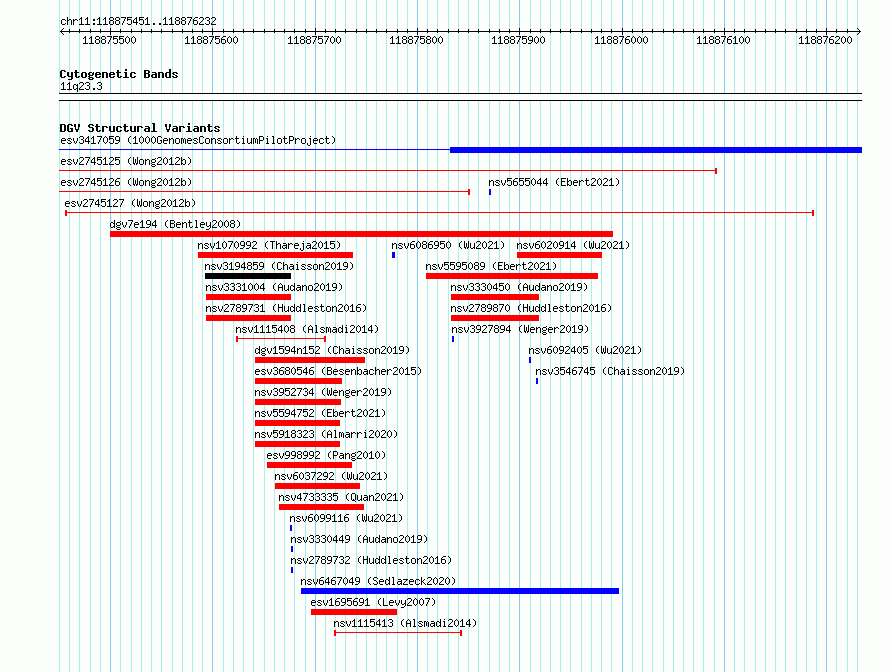890x672 pixels.
Task: Click nsv3546745 (Chaisson2019) label
Action: [x=610, y=371]
